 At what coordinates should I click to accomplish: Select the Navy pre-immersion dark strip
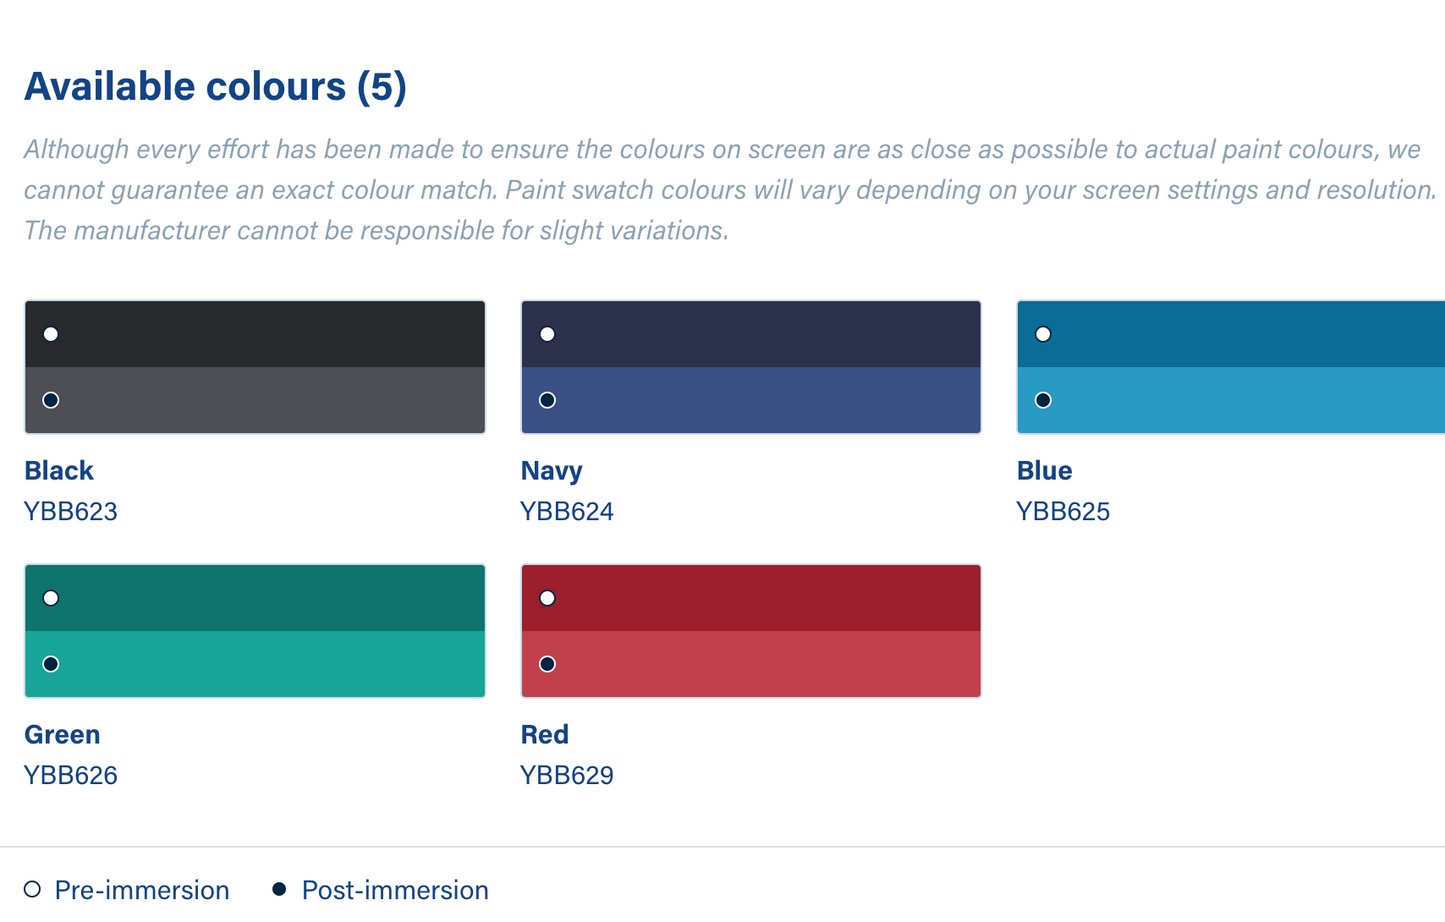click(x=750, y=334)
